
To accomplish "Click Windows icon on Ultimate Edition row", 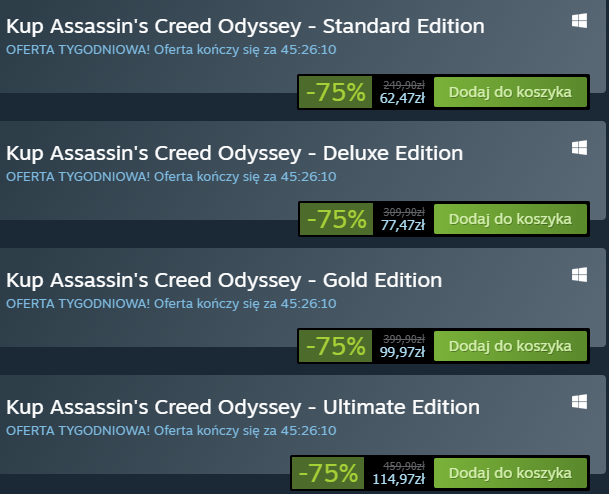I will click(x=579, y=401).
